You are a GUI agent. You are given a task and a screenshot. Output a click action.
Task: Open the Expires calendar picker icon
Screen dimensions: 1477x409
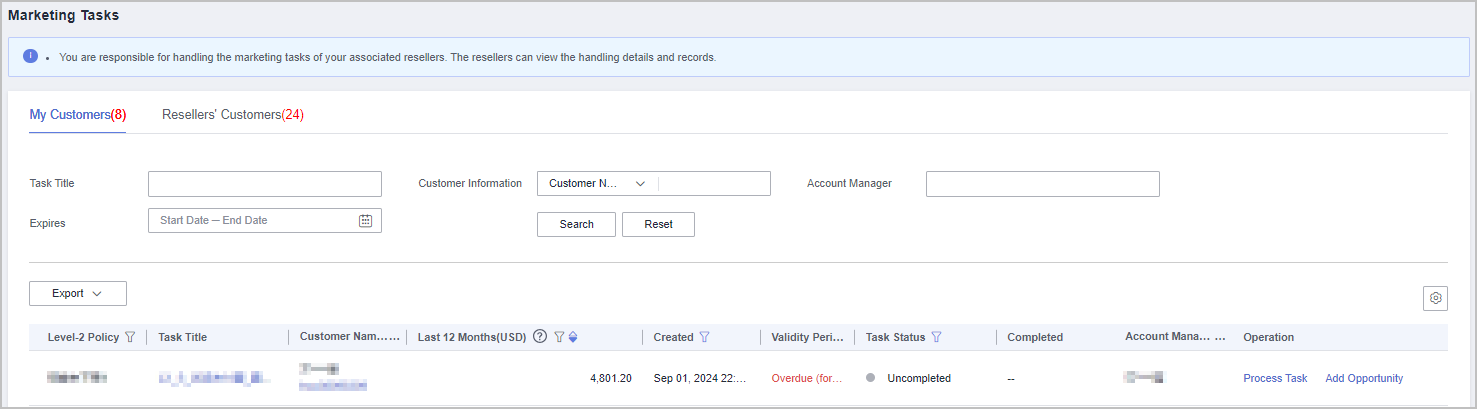[365, 220]
